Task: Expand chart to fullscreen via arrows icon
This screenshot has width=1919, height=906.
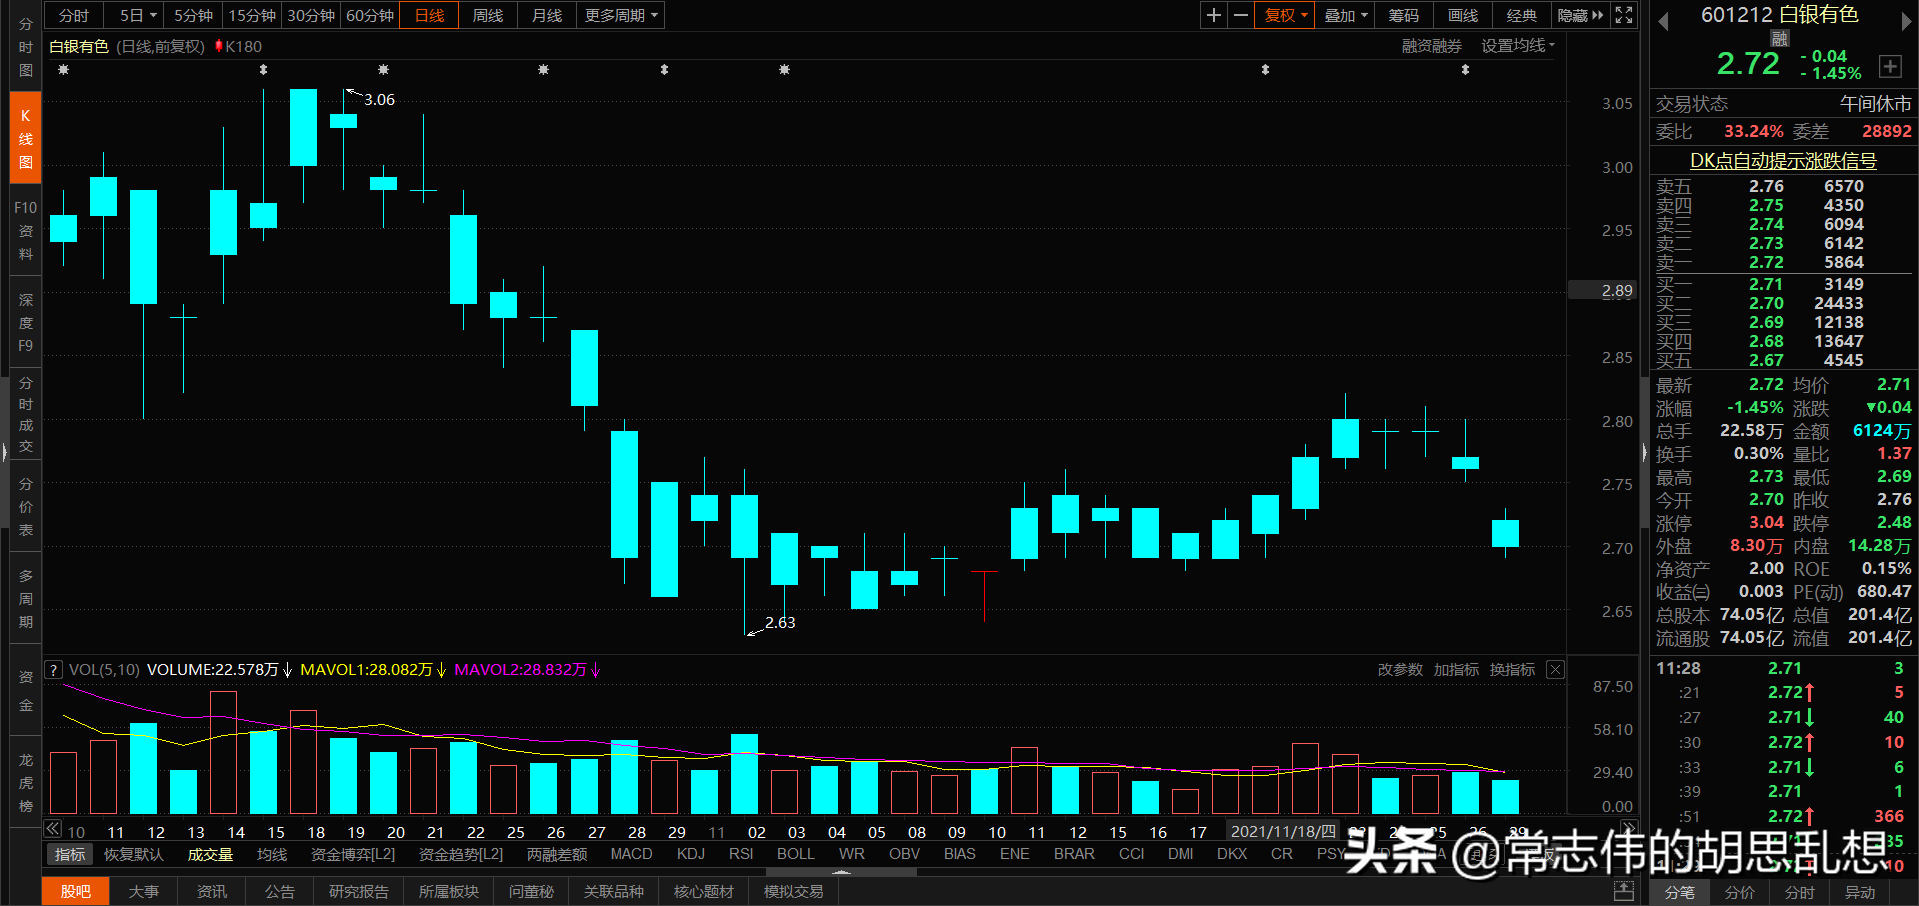Action: tap(1623, 15)
